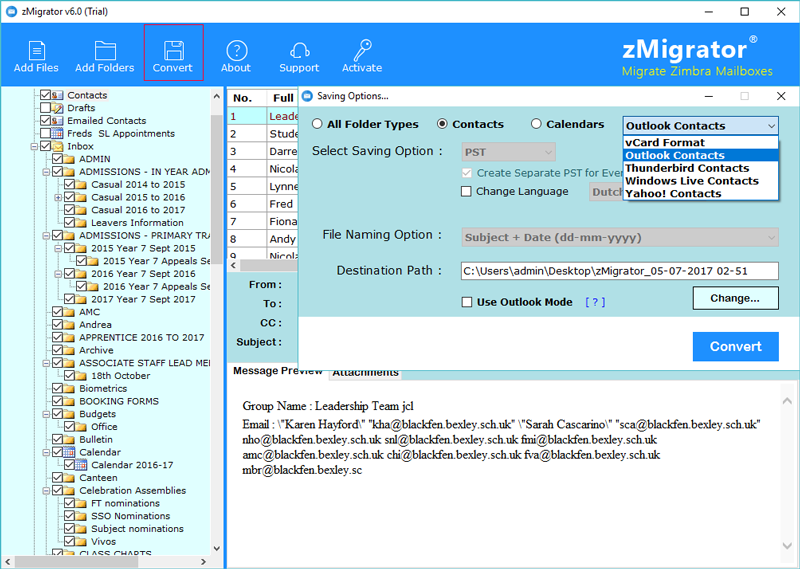
Task: Click the Archive folder icon
Action: pos(70,350)
